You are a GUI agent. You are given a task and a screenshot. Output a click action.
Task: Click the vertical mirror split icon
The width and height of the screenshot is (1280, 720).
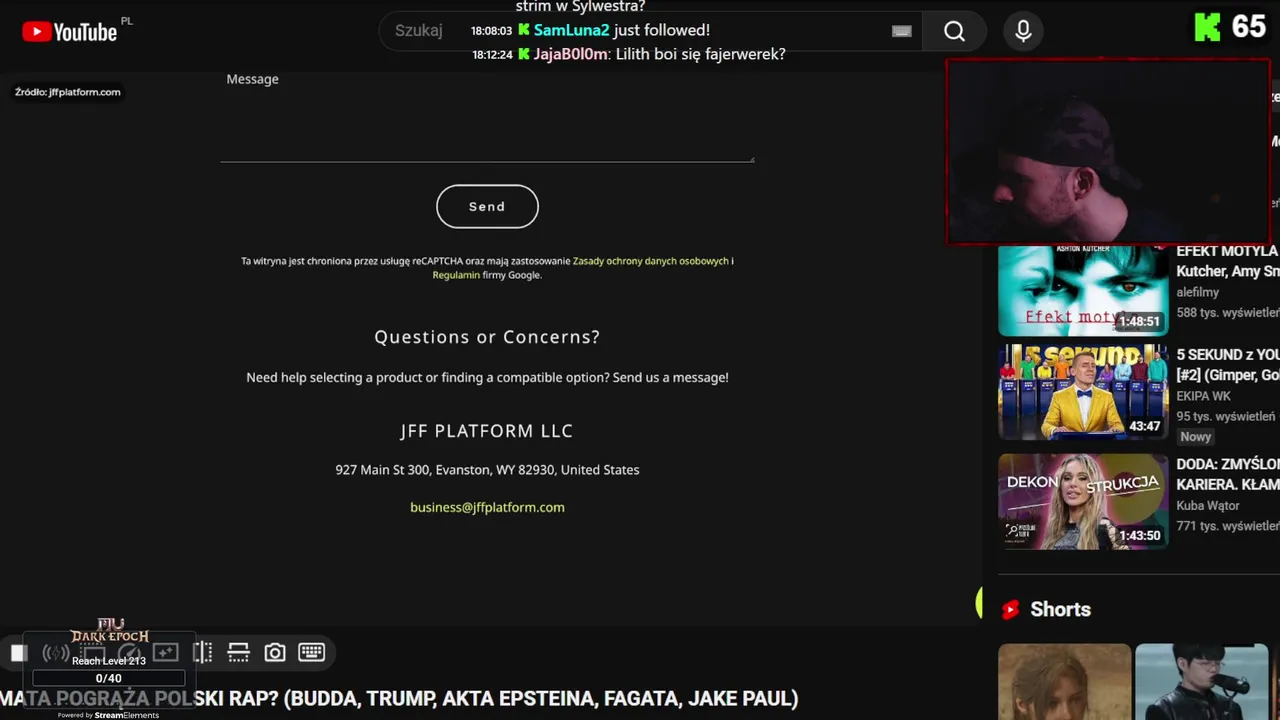tap(202, 653)
